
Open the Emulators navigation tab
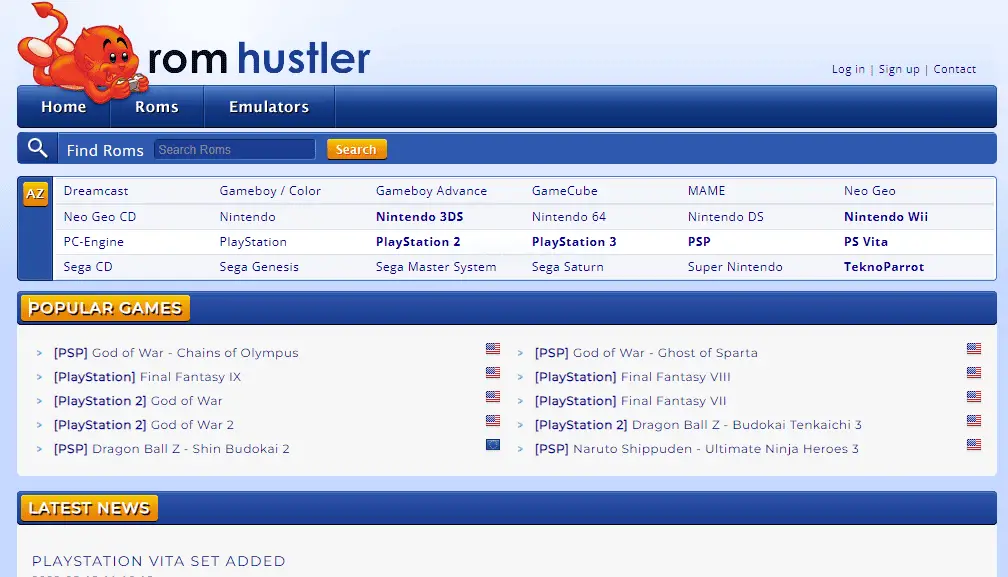(269, 107)
